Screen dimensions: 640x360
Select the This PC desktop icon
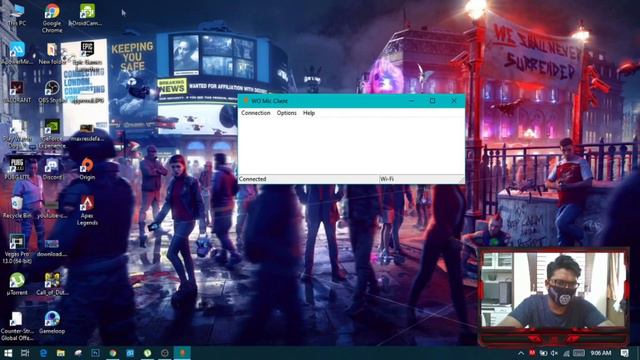point(17,15)
